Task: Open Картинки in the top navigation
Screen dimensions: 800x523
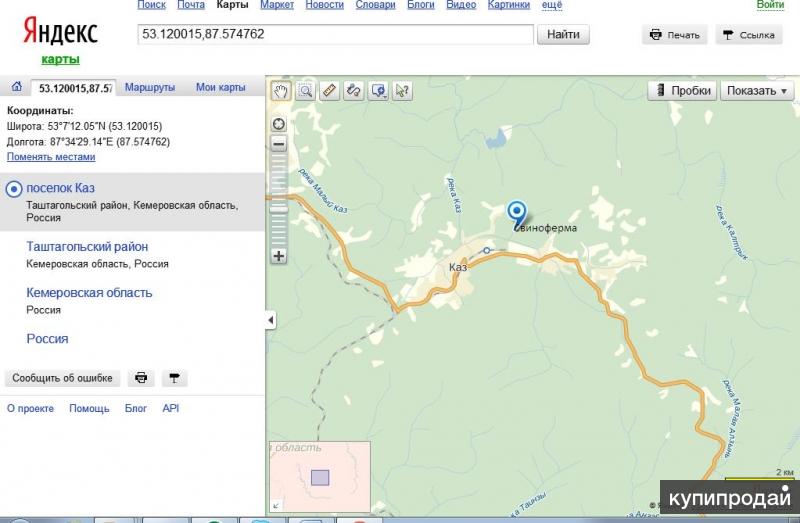Action: (x=509, y=5)
